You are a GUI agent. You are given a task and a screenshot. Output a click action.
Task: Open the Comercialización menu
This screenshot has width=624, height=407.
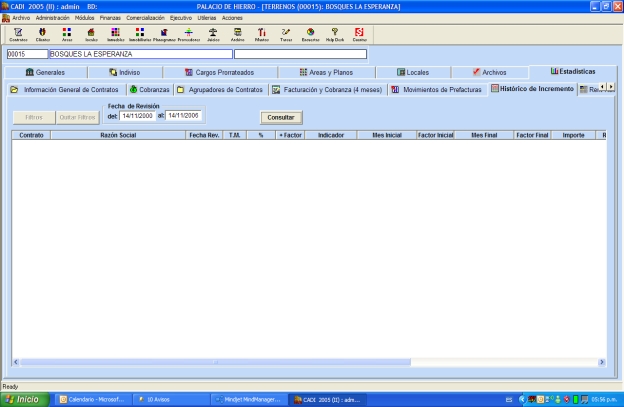click(146, 18)
